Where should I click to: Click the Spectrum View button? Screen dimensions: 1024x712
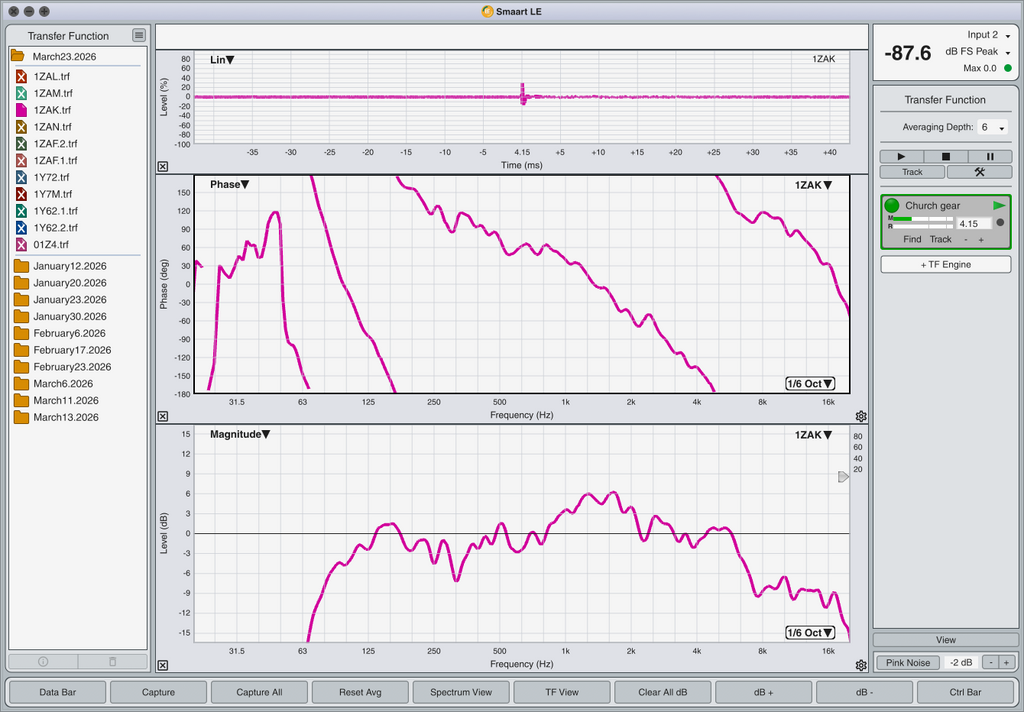(x=461, y=692)
